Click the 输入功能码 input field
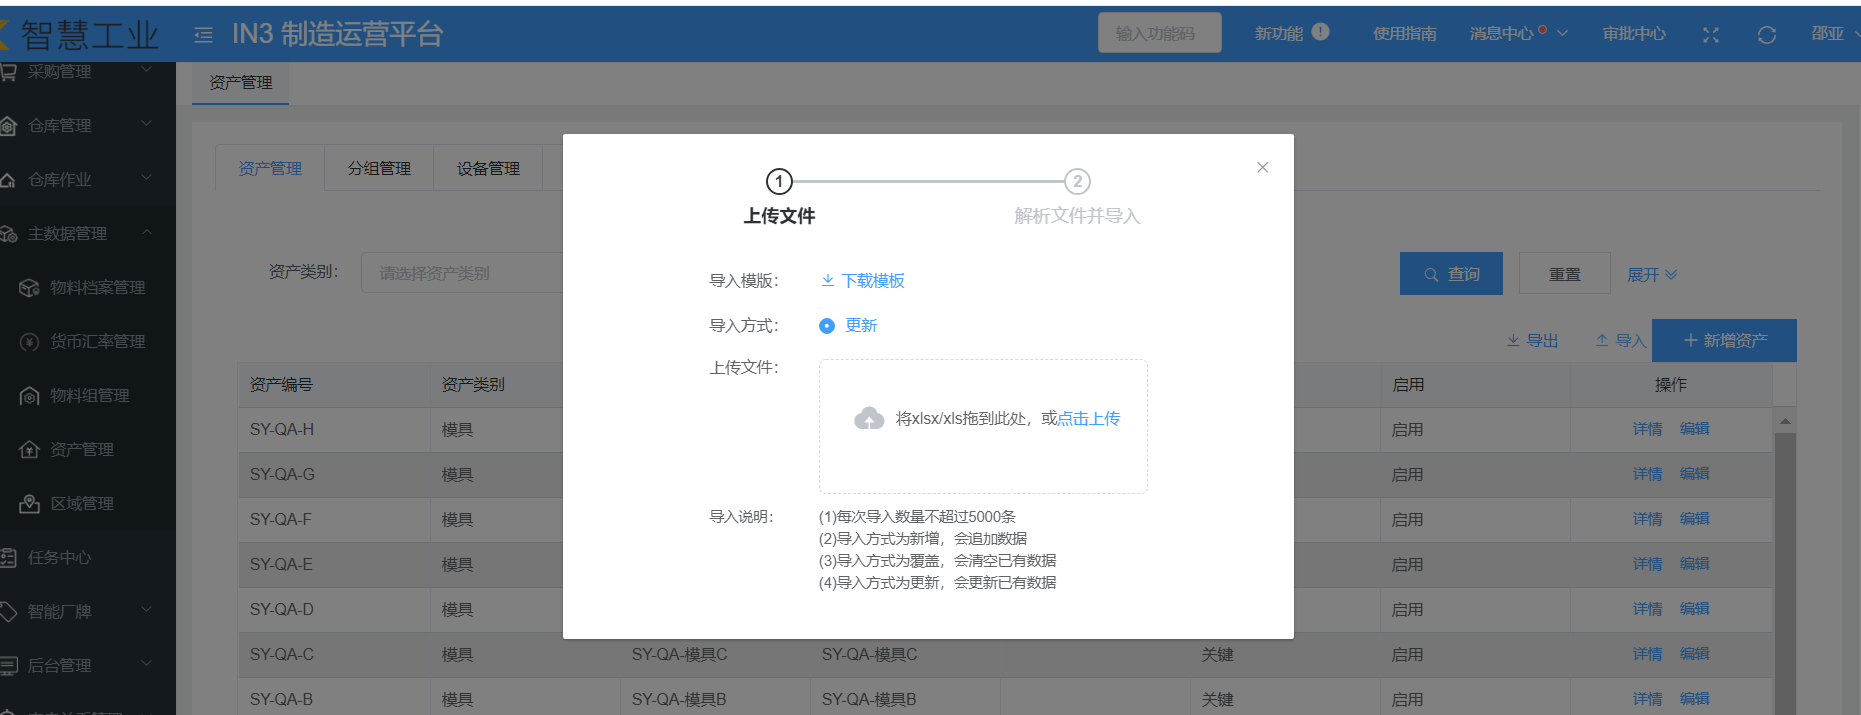 tap(1159, 33)
